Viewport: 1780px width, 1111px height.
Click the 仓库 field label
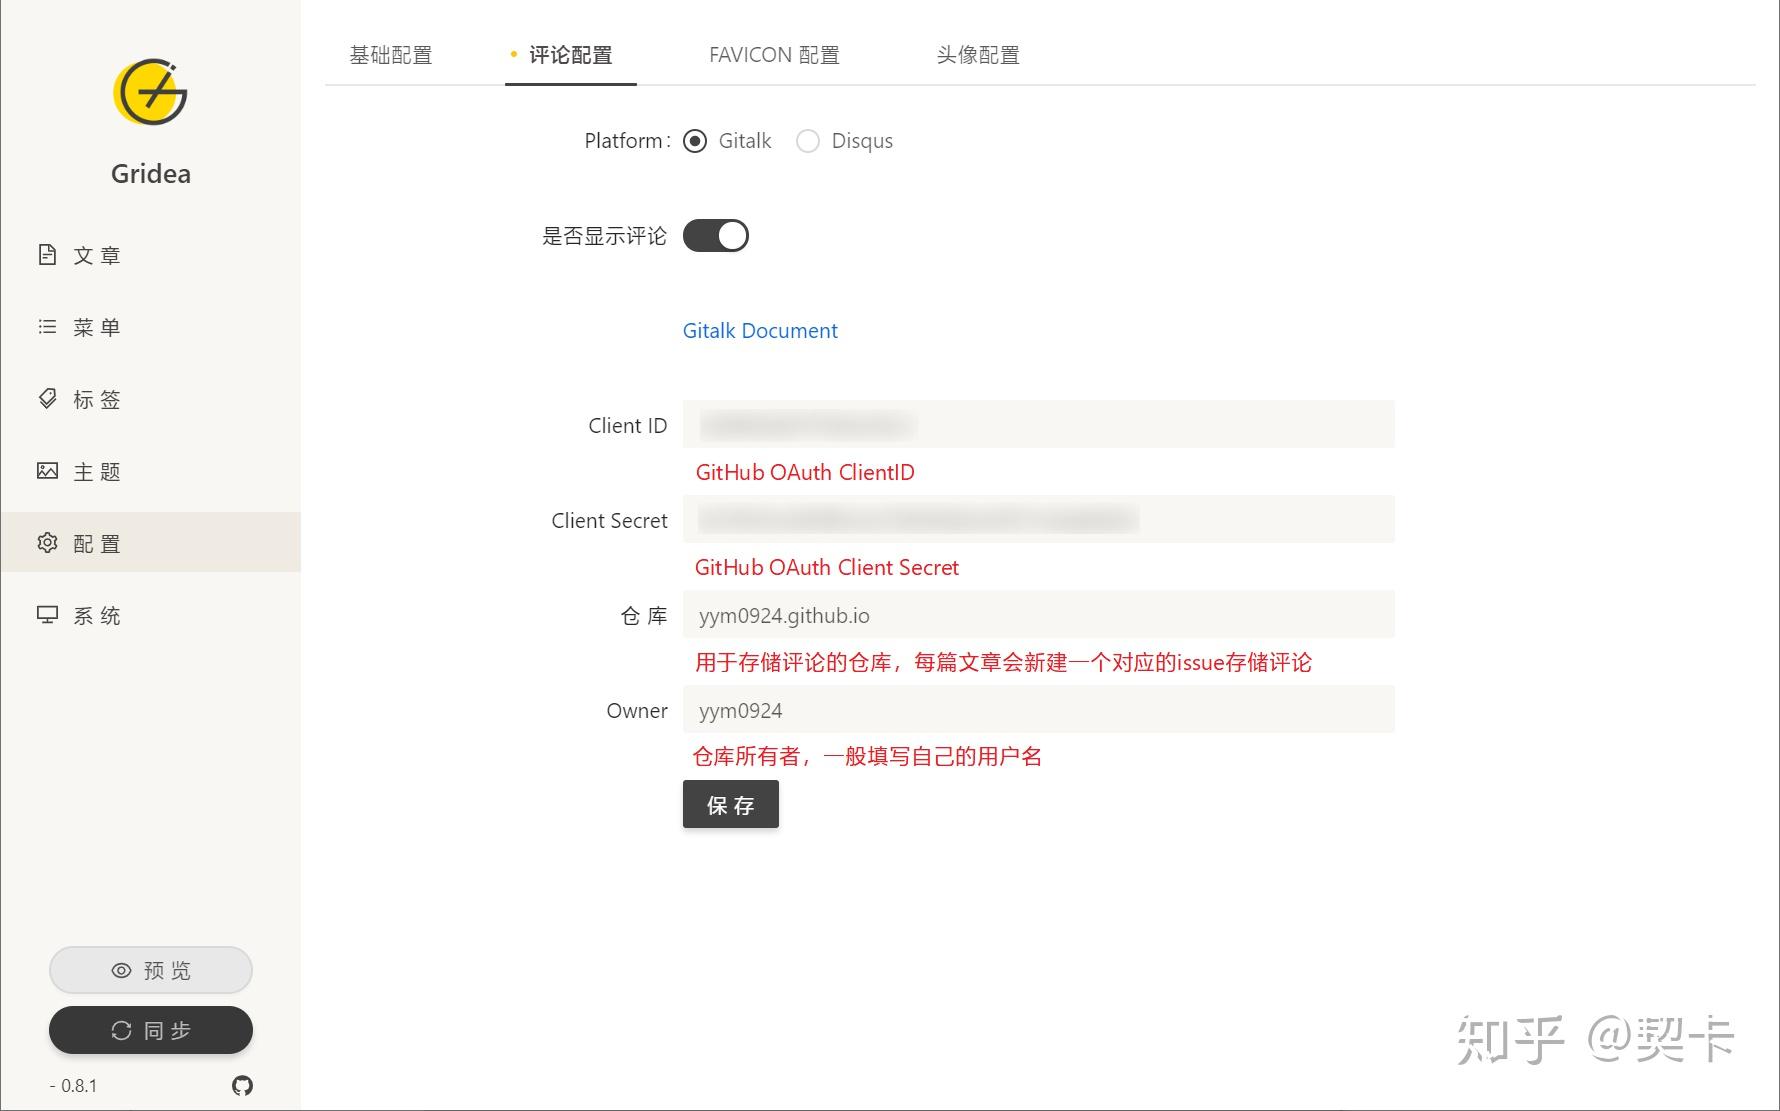click(x=644, y=616)
